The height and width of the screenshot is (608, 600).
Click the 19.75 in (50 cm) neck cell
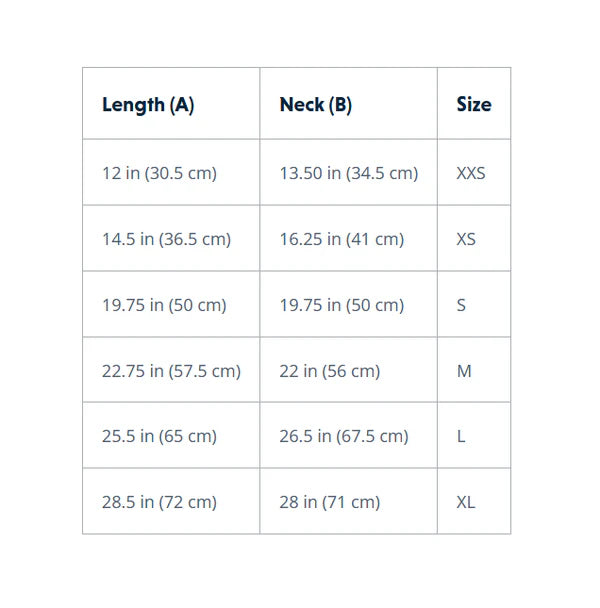(349, 304)
